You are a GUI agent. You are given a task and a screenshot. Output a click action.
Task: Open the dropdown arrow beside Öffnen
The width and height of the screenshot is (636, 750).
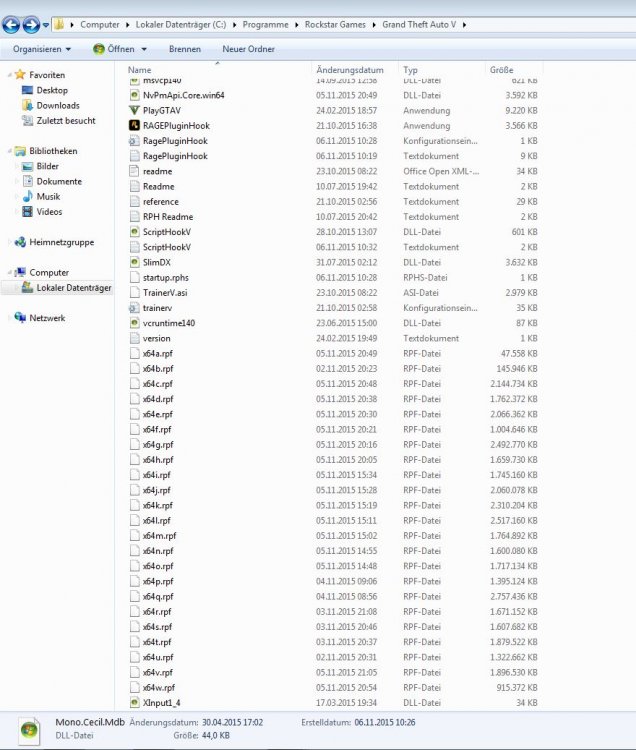pos(144,49)
